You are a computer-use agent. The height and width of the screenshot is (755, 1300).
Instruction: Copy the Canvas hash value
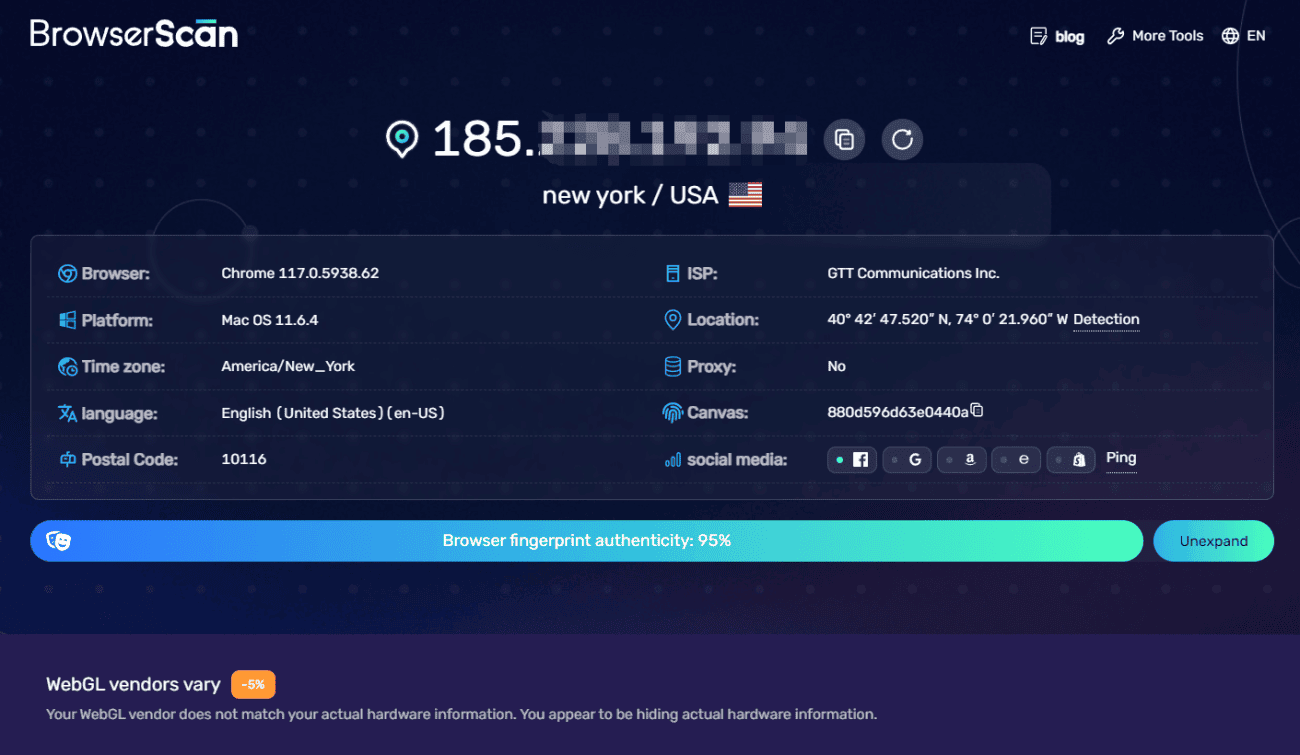click(x=978, y=410)
